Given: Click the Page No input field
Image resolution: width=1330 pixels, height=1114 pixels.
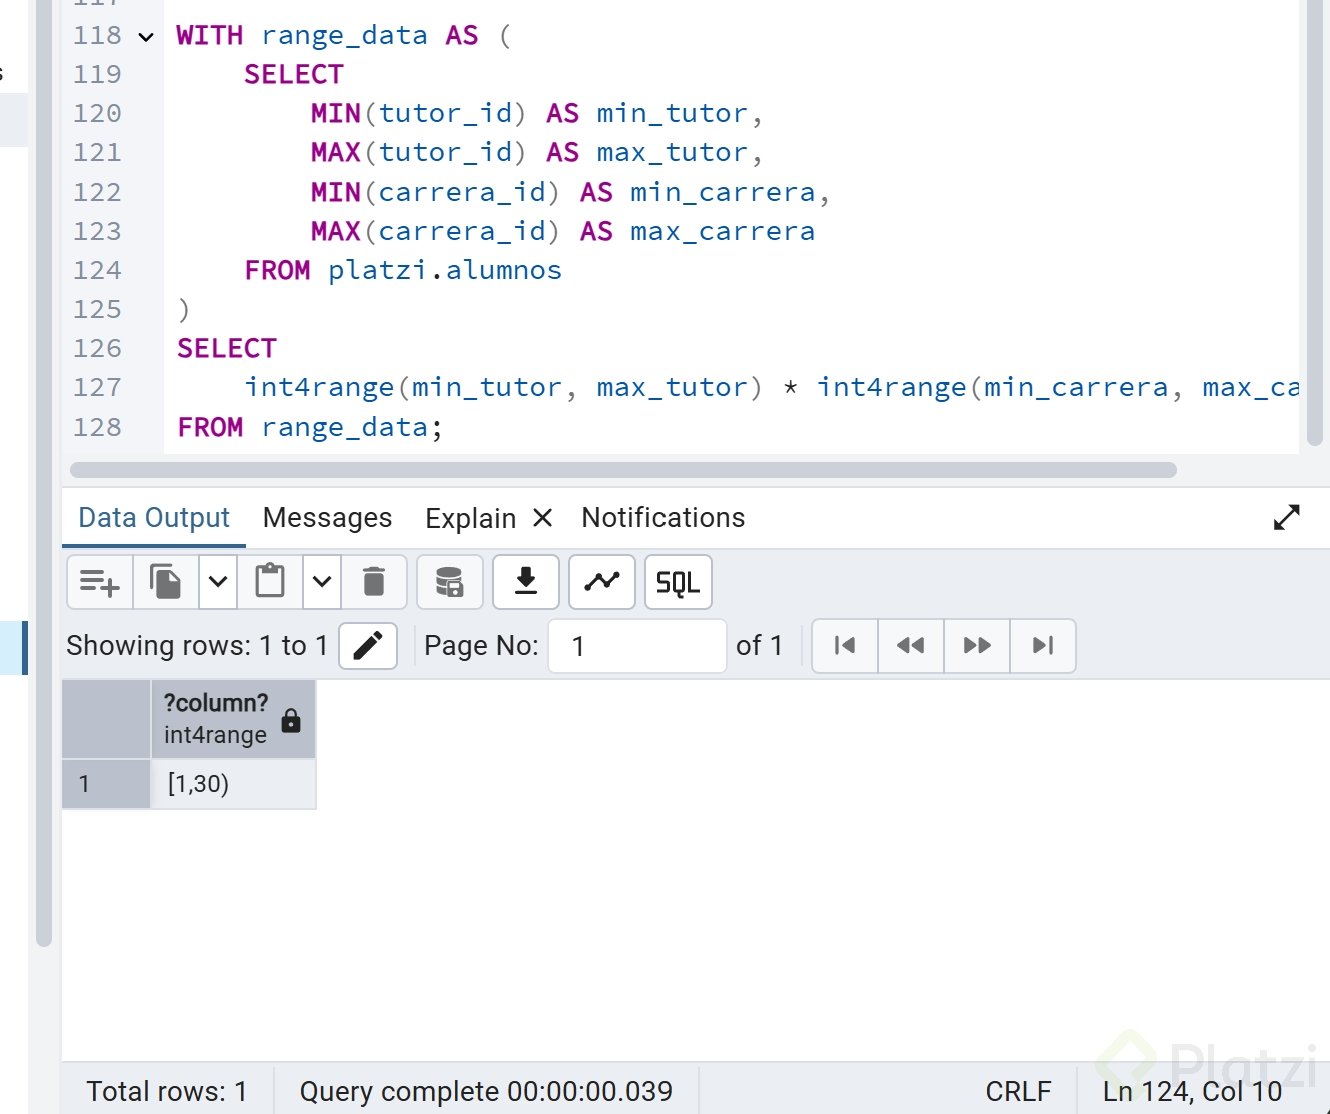Looking at the screenshot, I should click(637, 646).
